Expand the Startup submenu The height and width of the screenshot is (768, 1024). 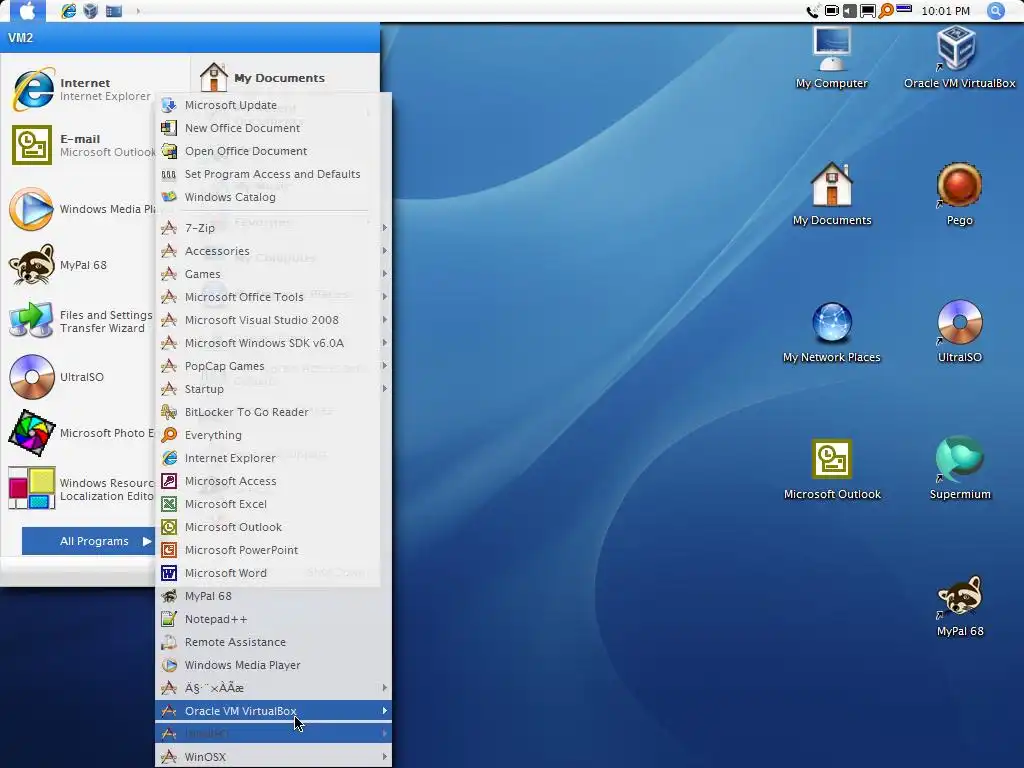pos(273,389)
